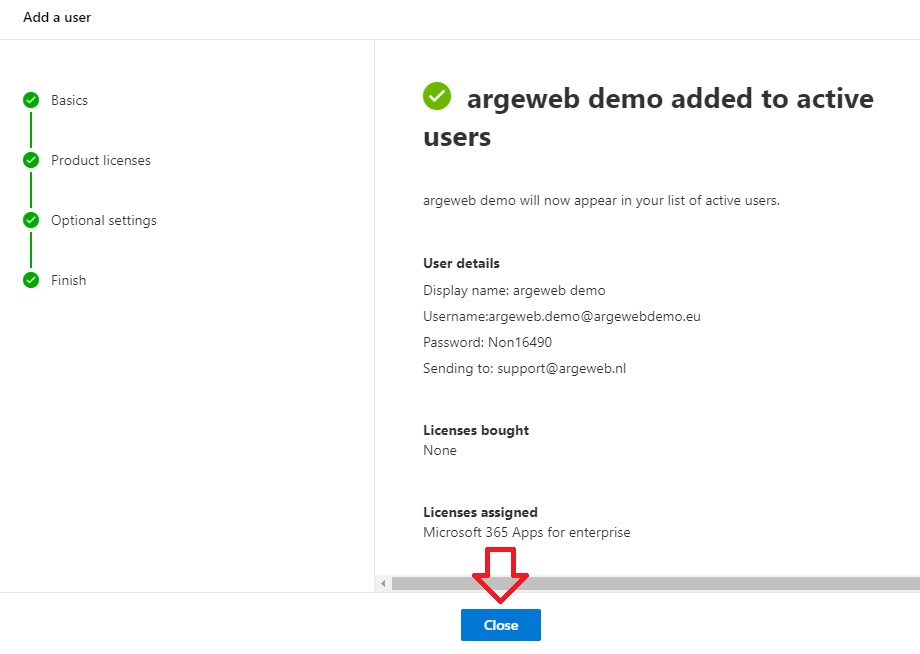920x654 pixels.
Task: Click the Display name argeweb demo line
Action: (x=514, y=290)
